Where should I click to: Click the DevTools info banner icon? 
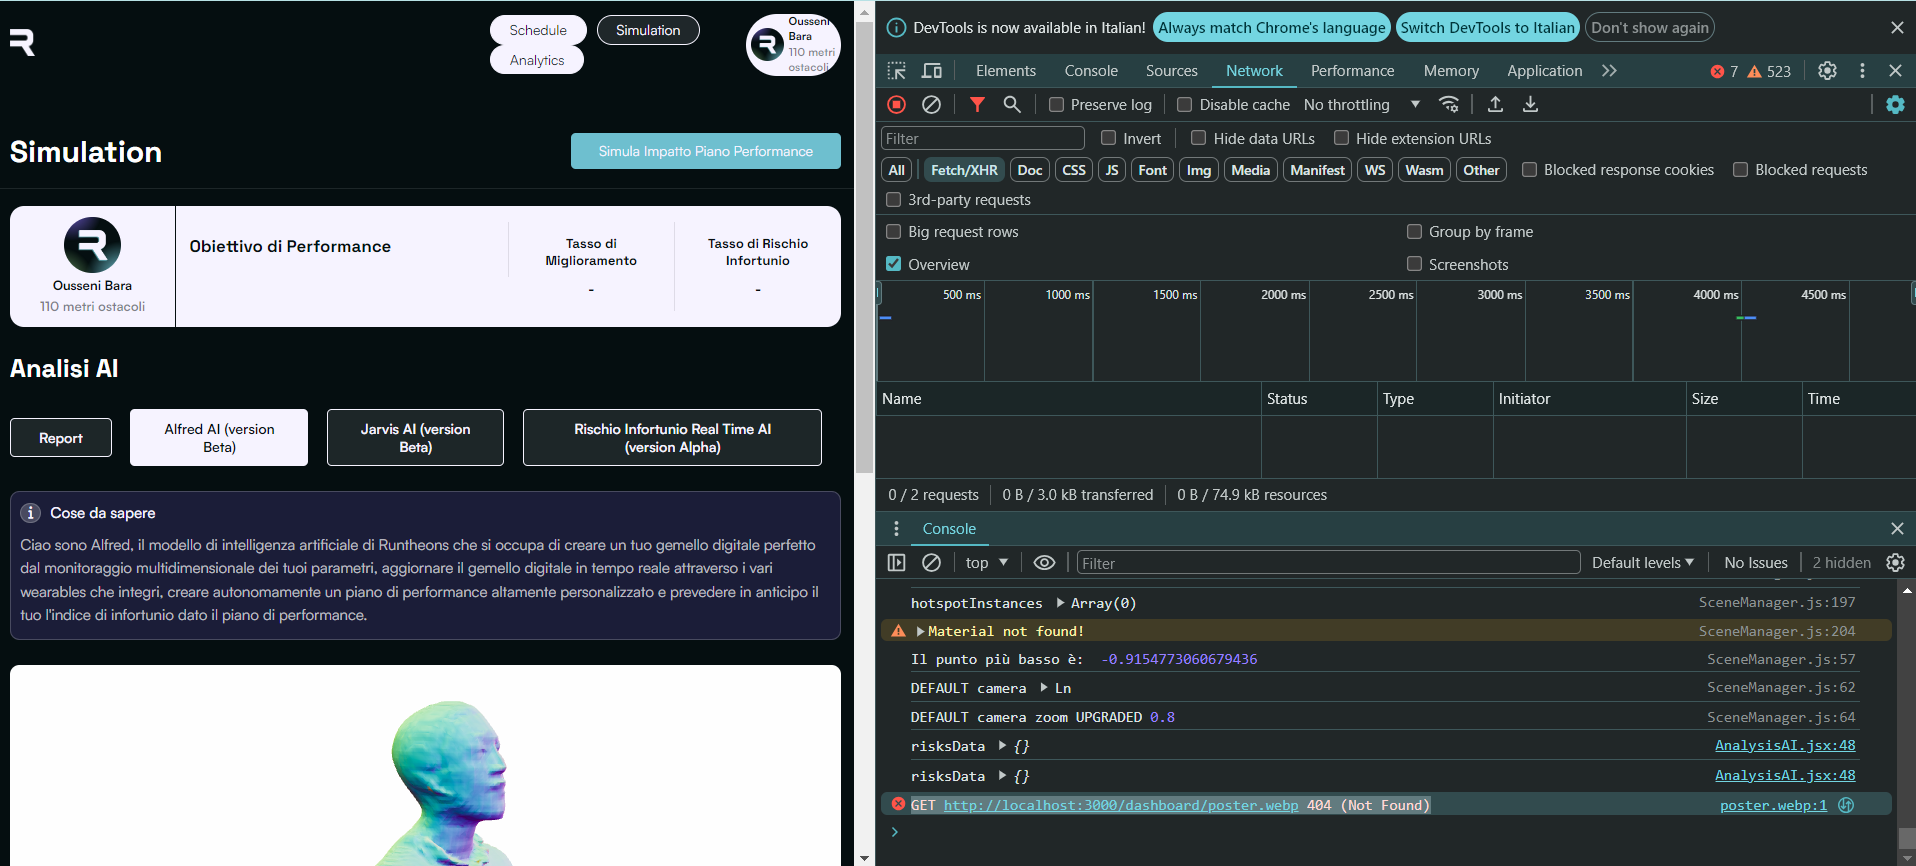(897, 28)
